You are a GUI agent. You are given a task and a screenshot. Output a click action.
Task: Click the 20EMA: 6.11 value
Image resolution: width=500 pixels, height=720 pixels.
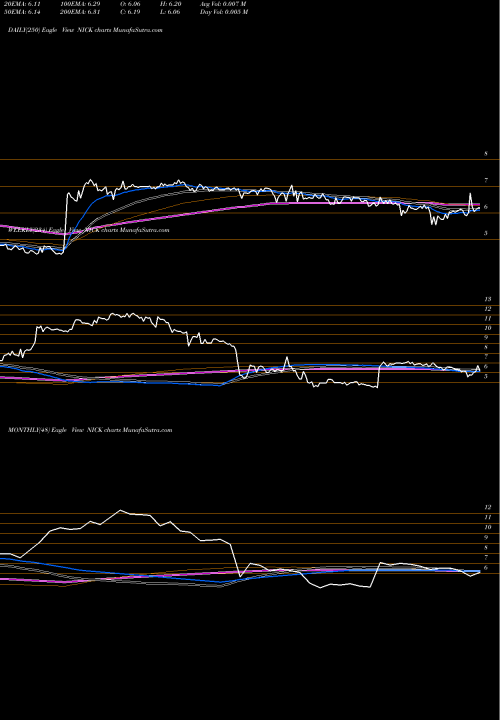click(x=22, y=4)
